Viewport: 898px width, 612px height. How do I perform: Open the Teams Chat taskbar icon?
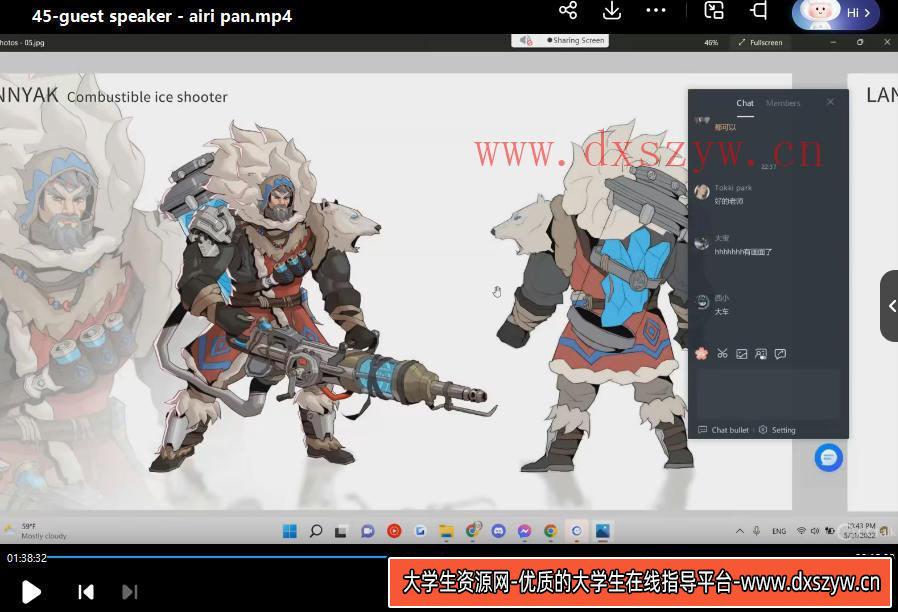click(x=367, y=531)
